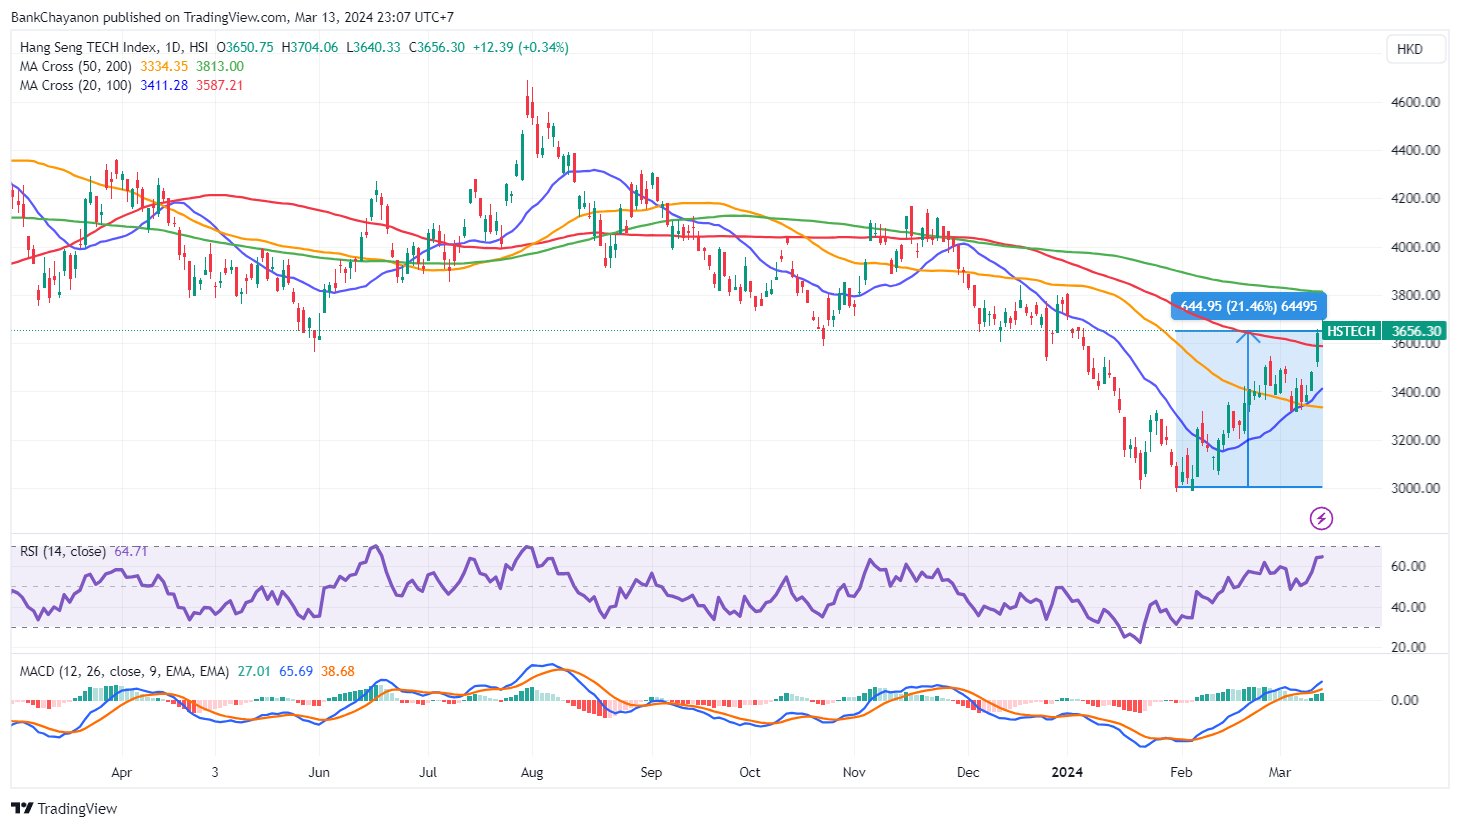Image resolution: width=1460 pixels, height=828 pixels.
Task: Click the purple lightning bolt icon
Action: 1321,518
